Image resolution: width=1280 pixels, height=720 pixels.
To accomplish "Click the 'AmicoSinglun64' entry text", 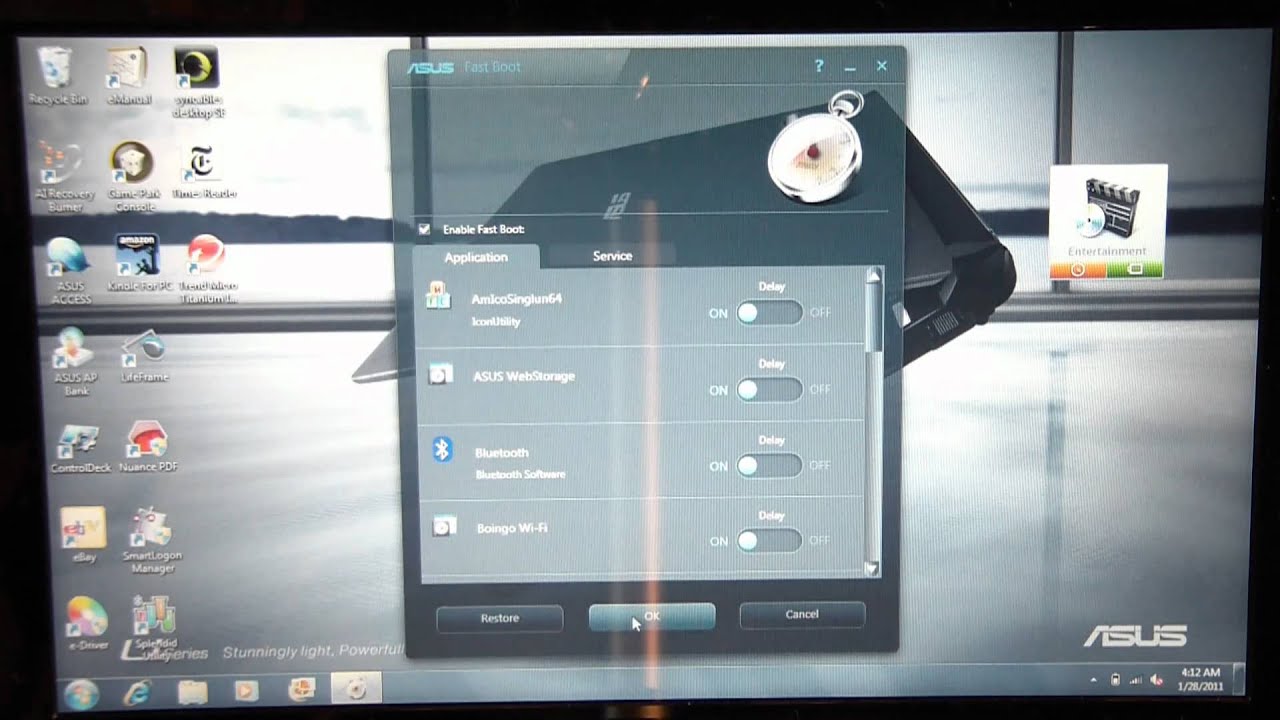I will point(517,299).
